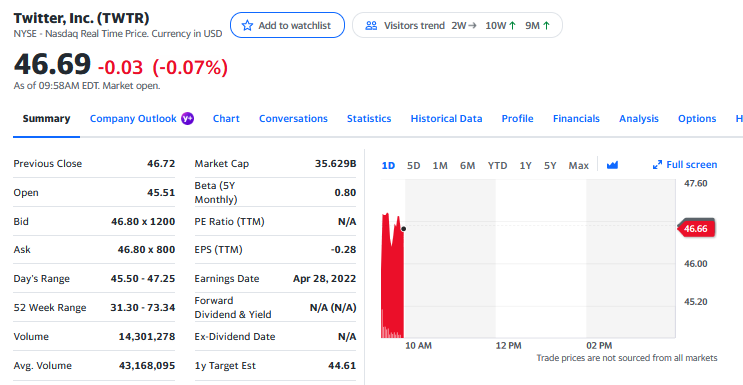Open the Company Outlook tab
Image resolution: width=743 pixels, height=385 pixels.
[133, 119]
